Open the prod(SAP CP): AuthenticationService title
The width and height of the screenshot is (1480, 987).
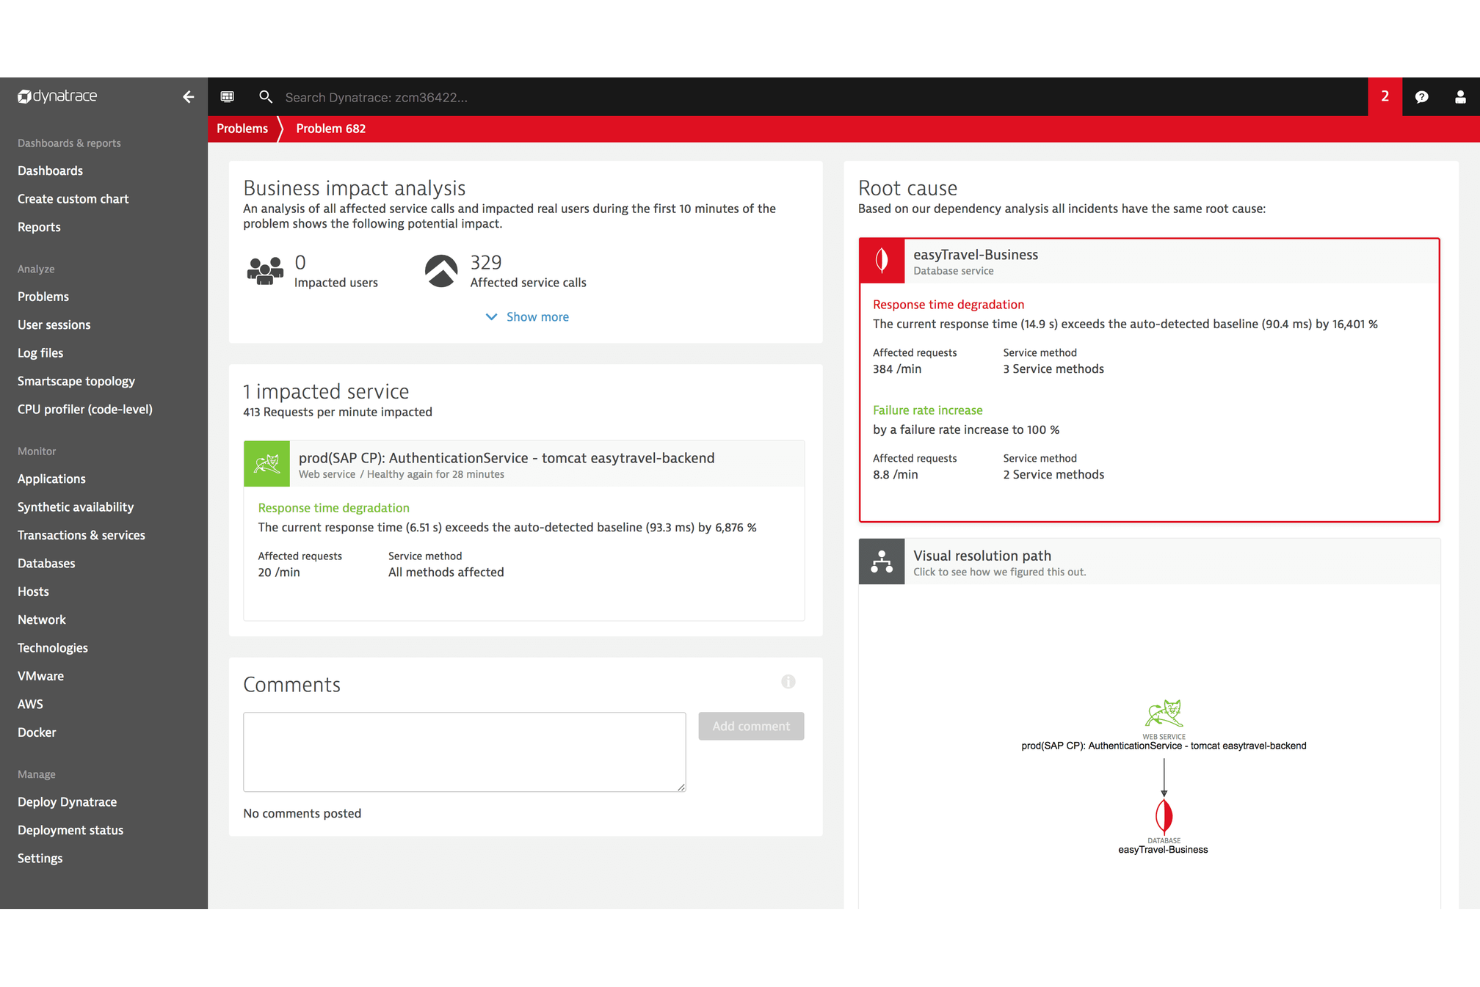(506, 458)
